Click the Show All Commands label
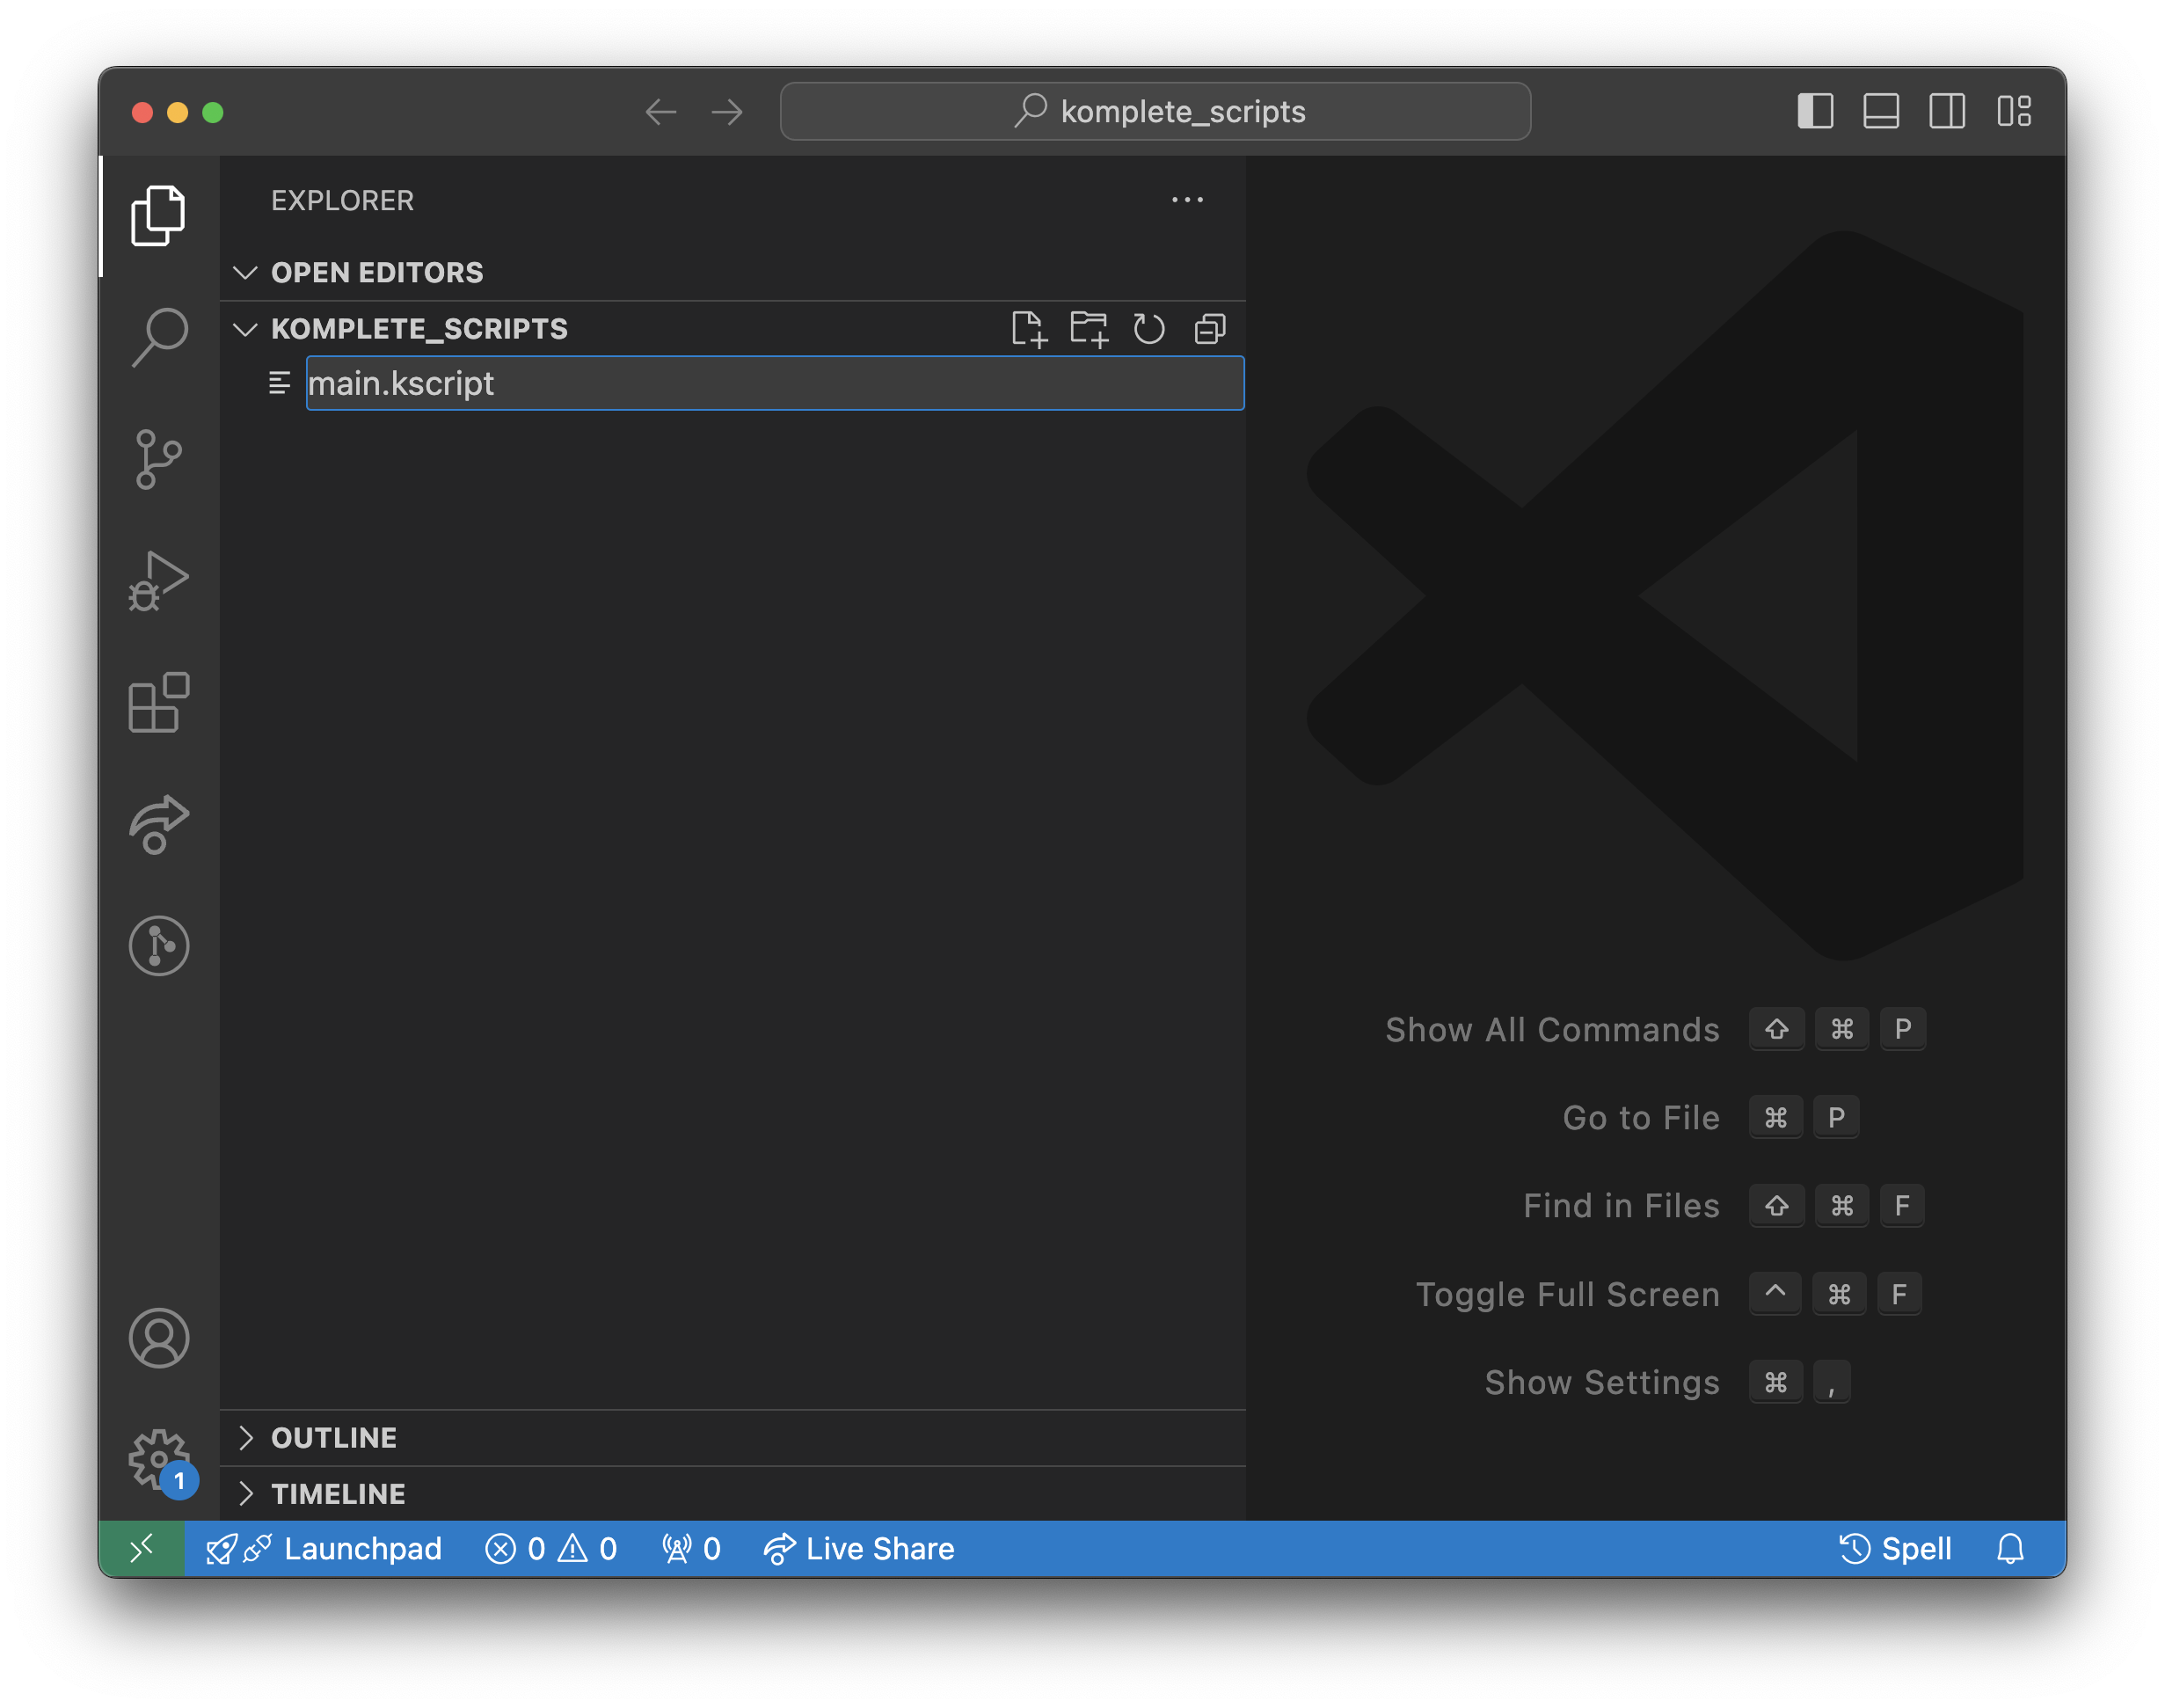This screenshot has width=2165, height=1708. (1552, 1029)
